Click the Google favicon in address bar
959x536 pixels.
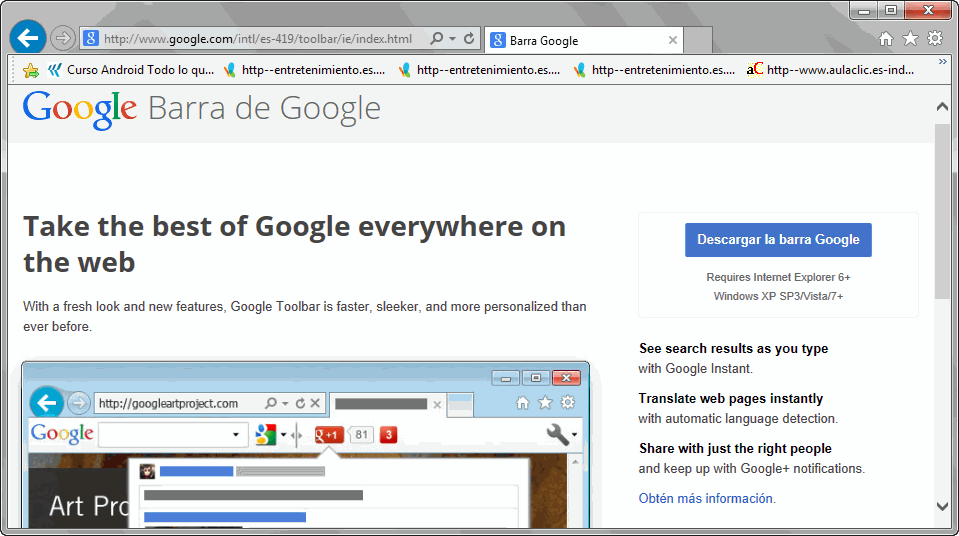pyautogui.click(x=91, y=39)
